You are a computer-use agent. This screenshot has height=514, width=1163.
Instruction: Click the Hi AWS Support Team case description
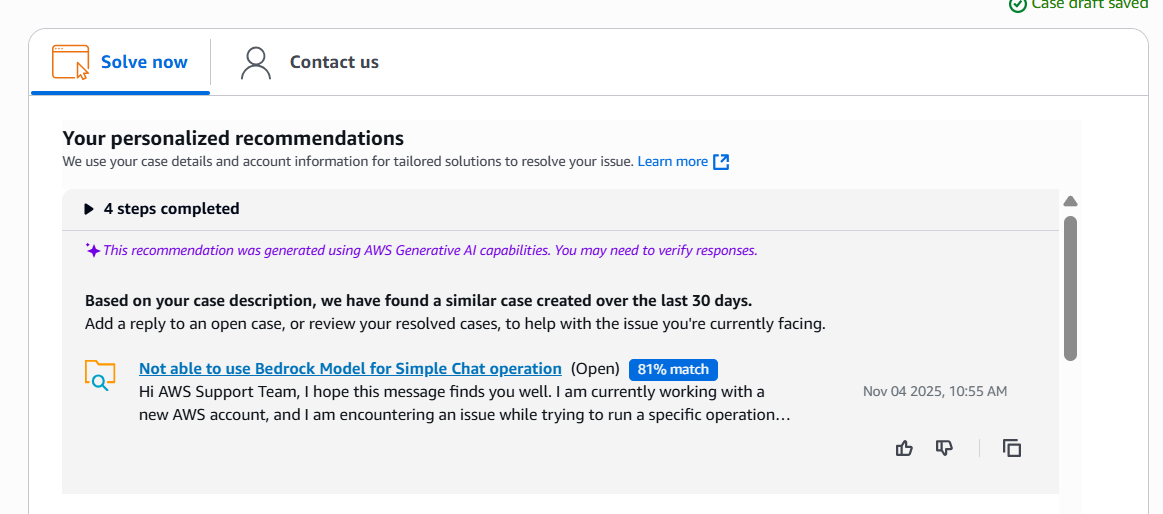click(x=464, y=403)
